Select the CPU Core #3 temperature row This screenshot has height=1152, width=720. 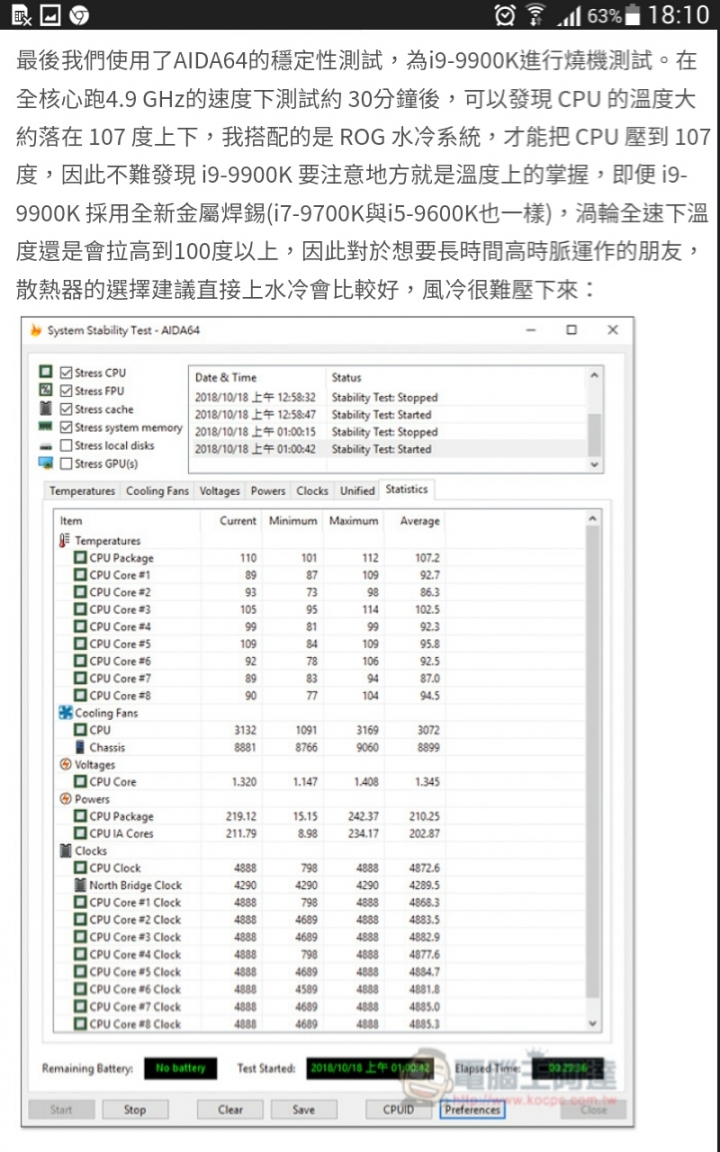[320, 609]
